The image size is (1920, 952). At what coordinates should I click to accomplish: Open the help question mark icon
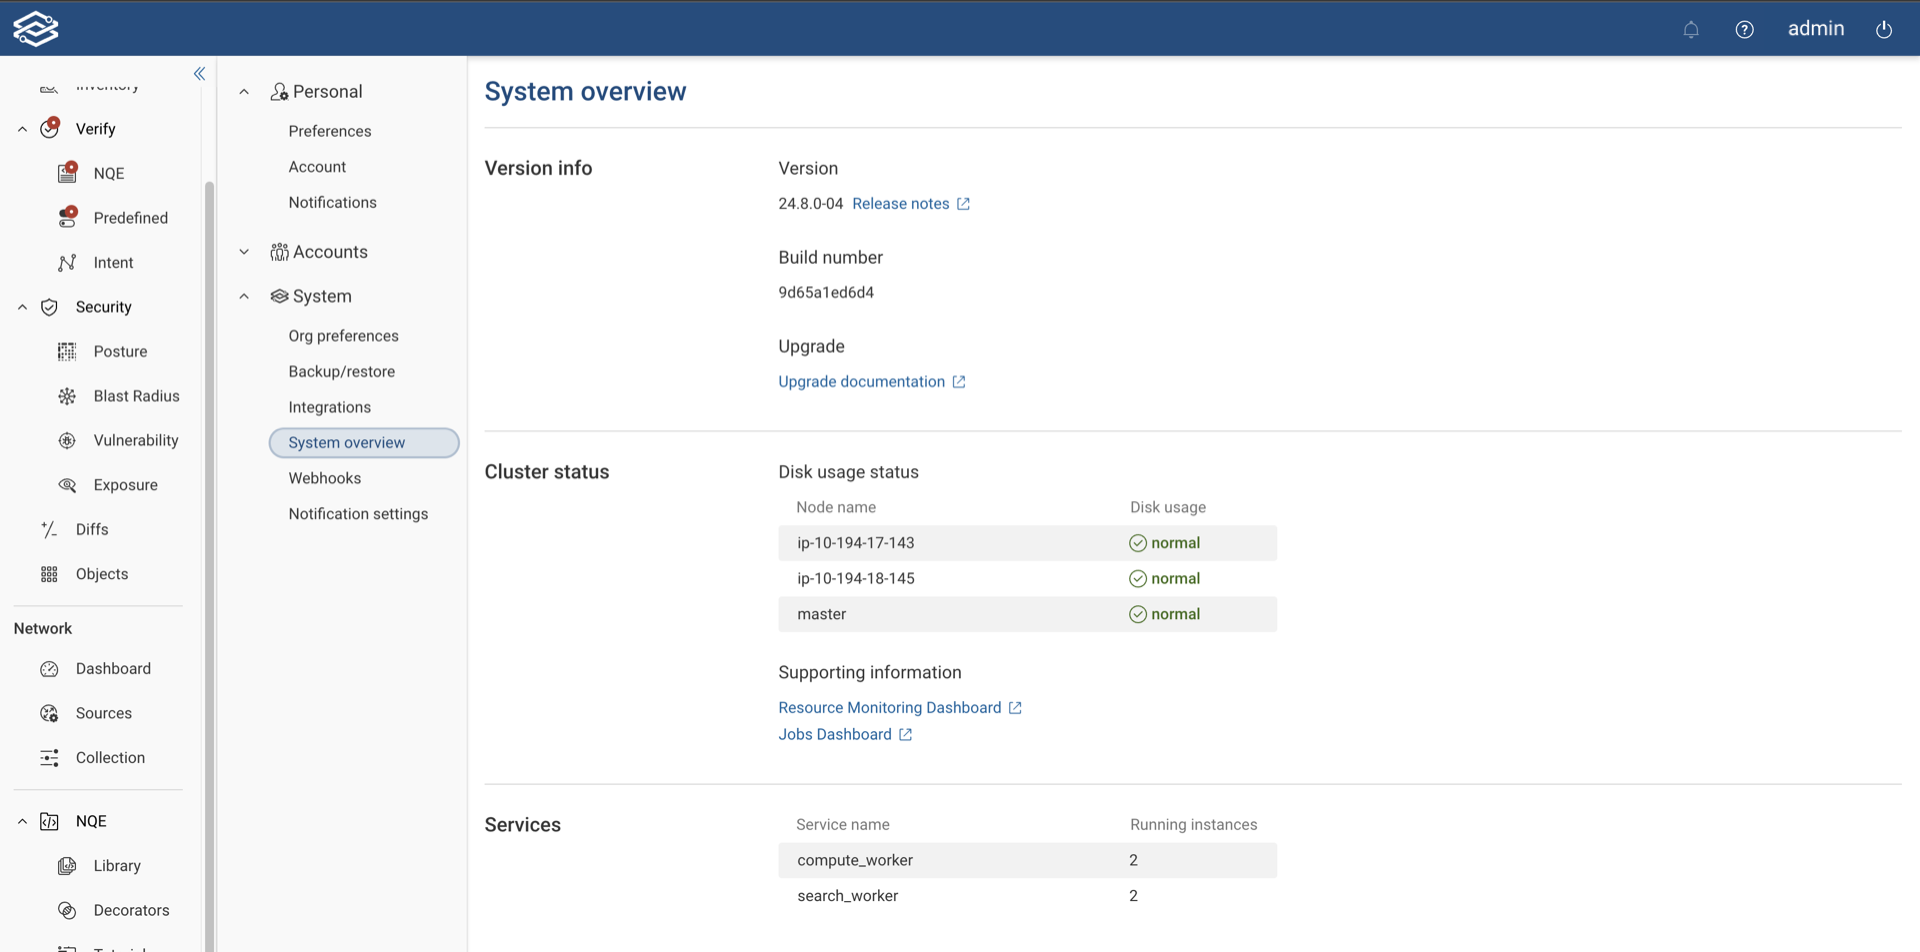tap(1745, 29)
